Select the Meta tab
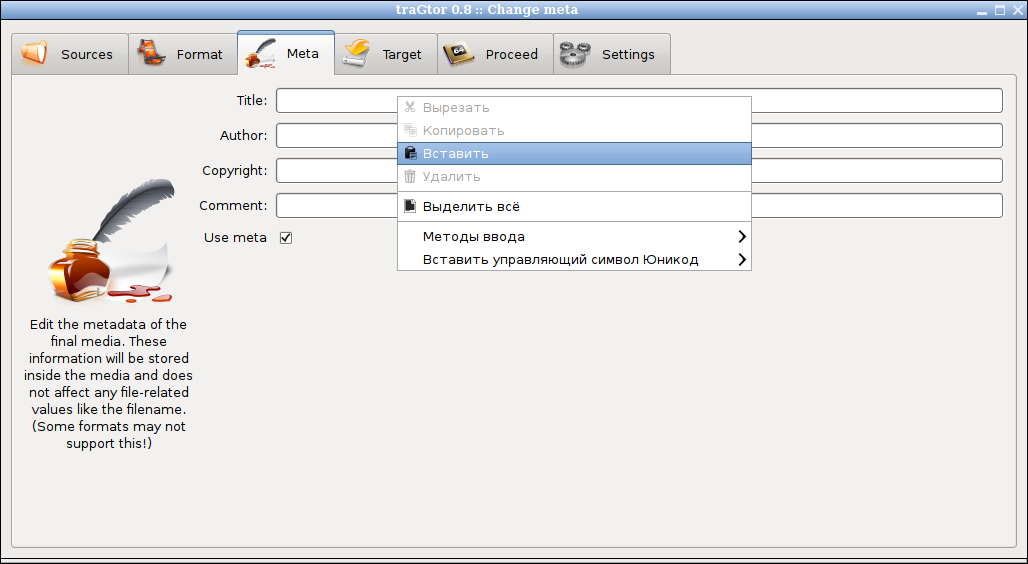The width and height of the screenshot is (1028, 564). (x=286, y=52)
